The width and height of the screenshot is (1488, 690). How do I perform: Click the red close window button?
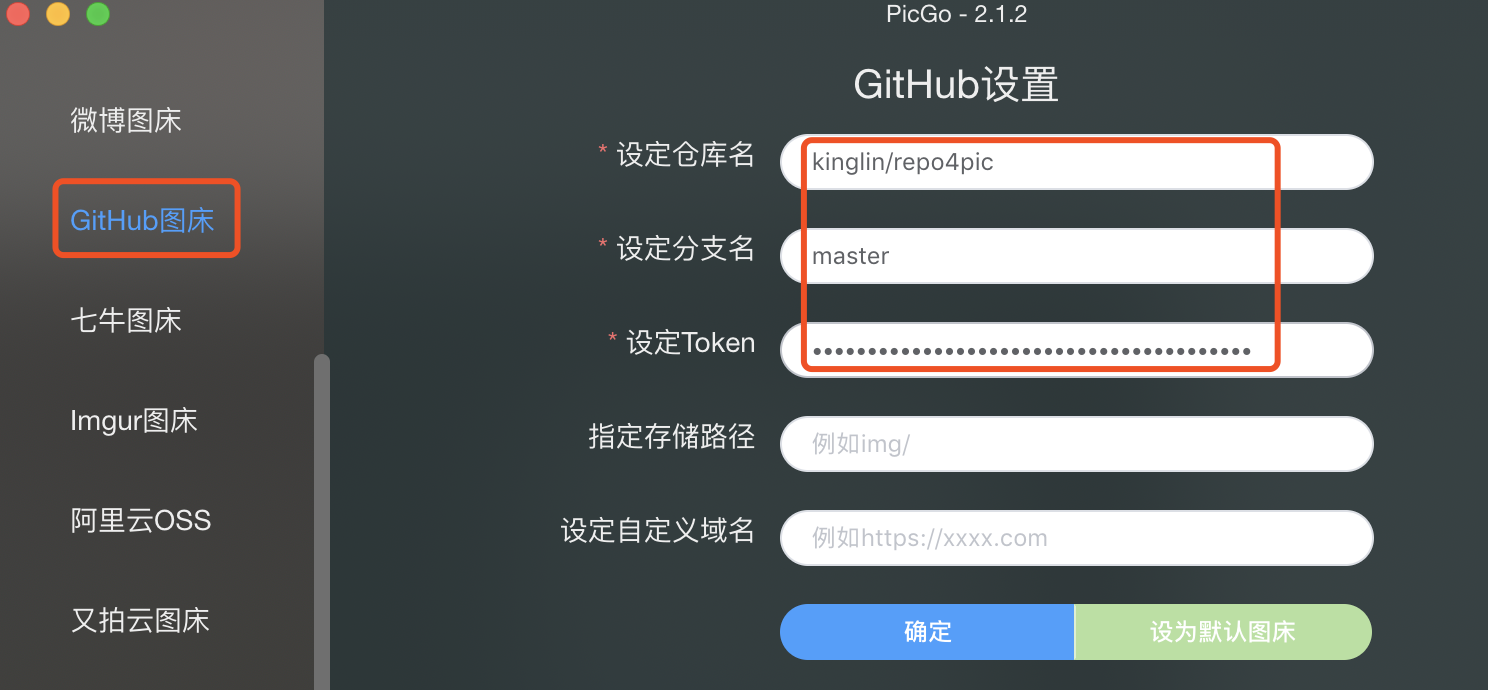pyautogui.click(x=17, y=14)
